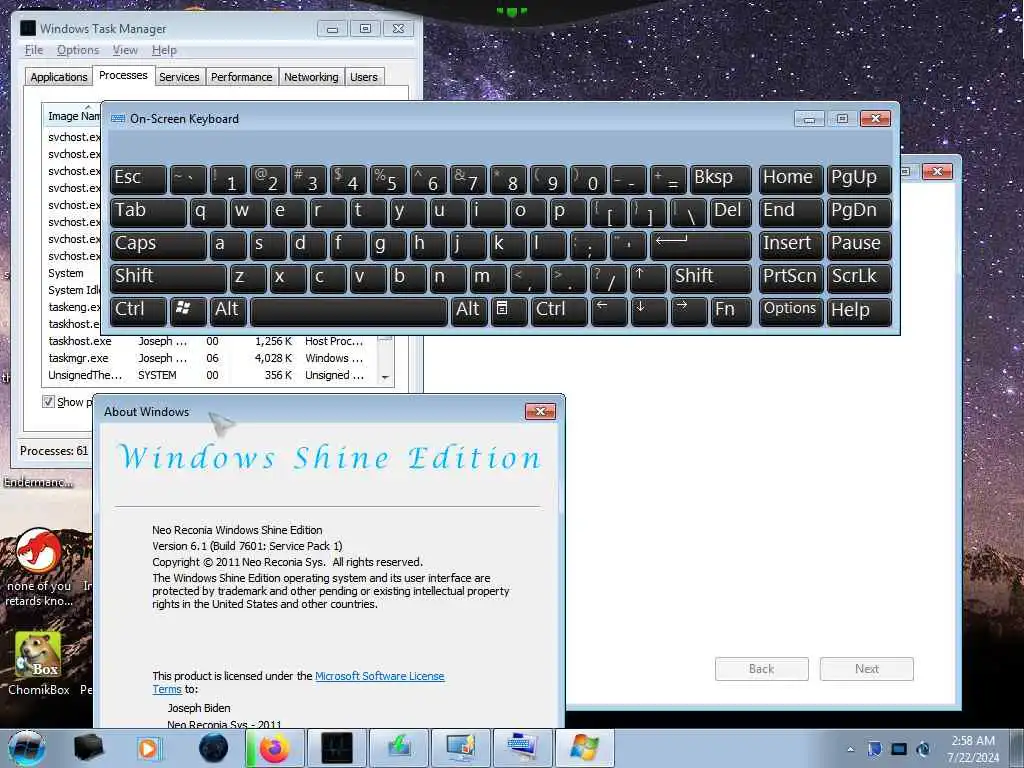This screenshot has width=1024, height=768.
Task: Click the Bksp key on keyboard
Action: (x=720, y=179)
